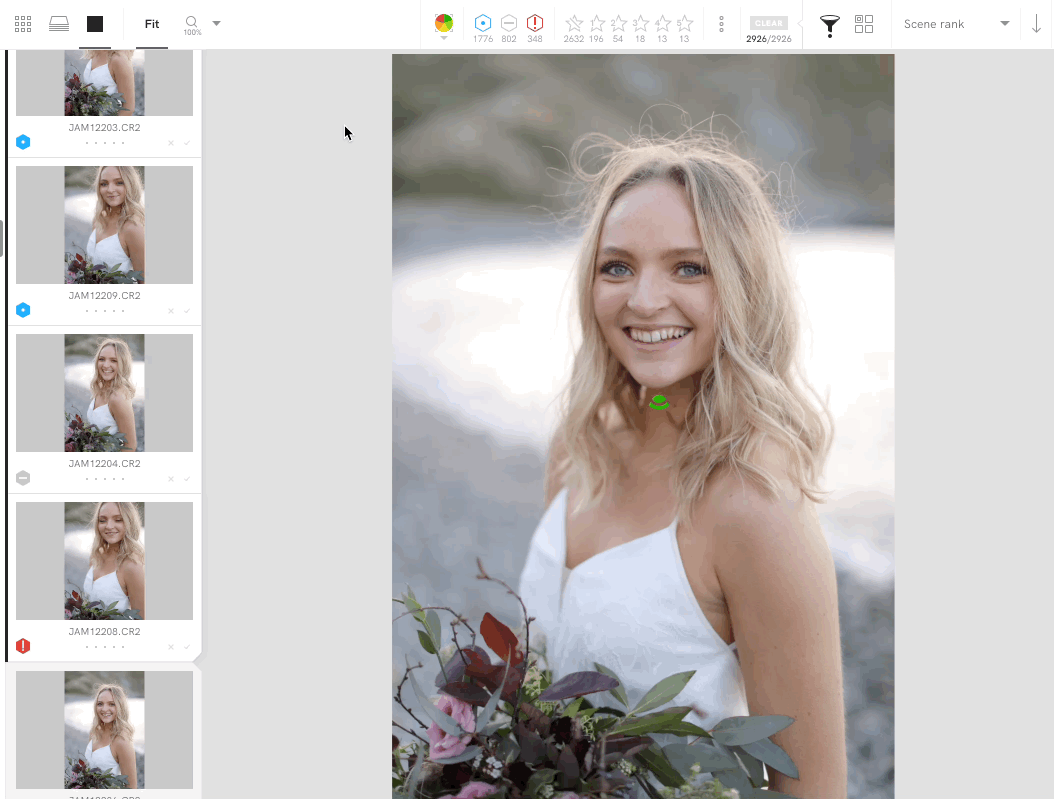This screenshot has width=1054, height=799.
Task: Select the currently highlighted bottom thumbnail
Action: tap(104, 730)
